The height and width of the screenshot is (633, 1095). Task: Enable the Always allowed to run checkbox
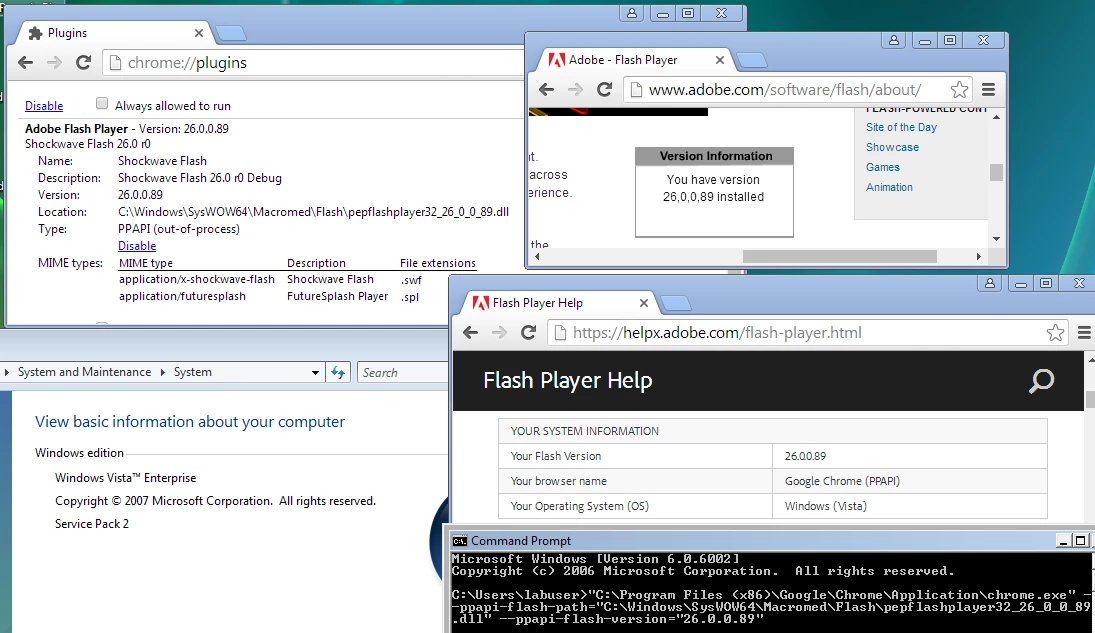coord(102,104)
